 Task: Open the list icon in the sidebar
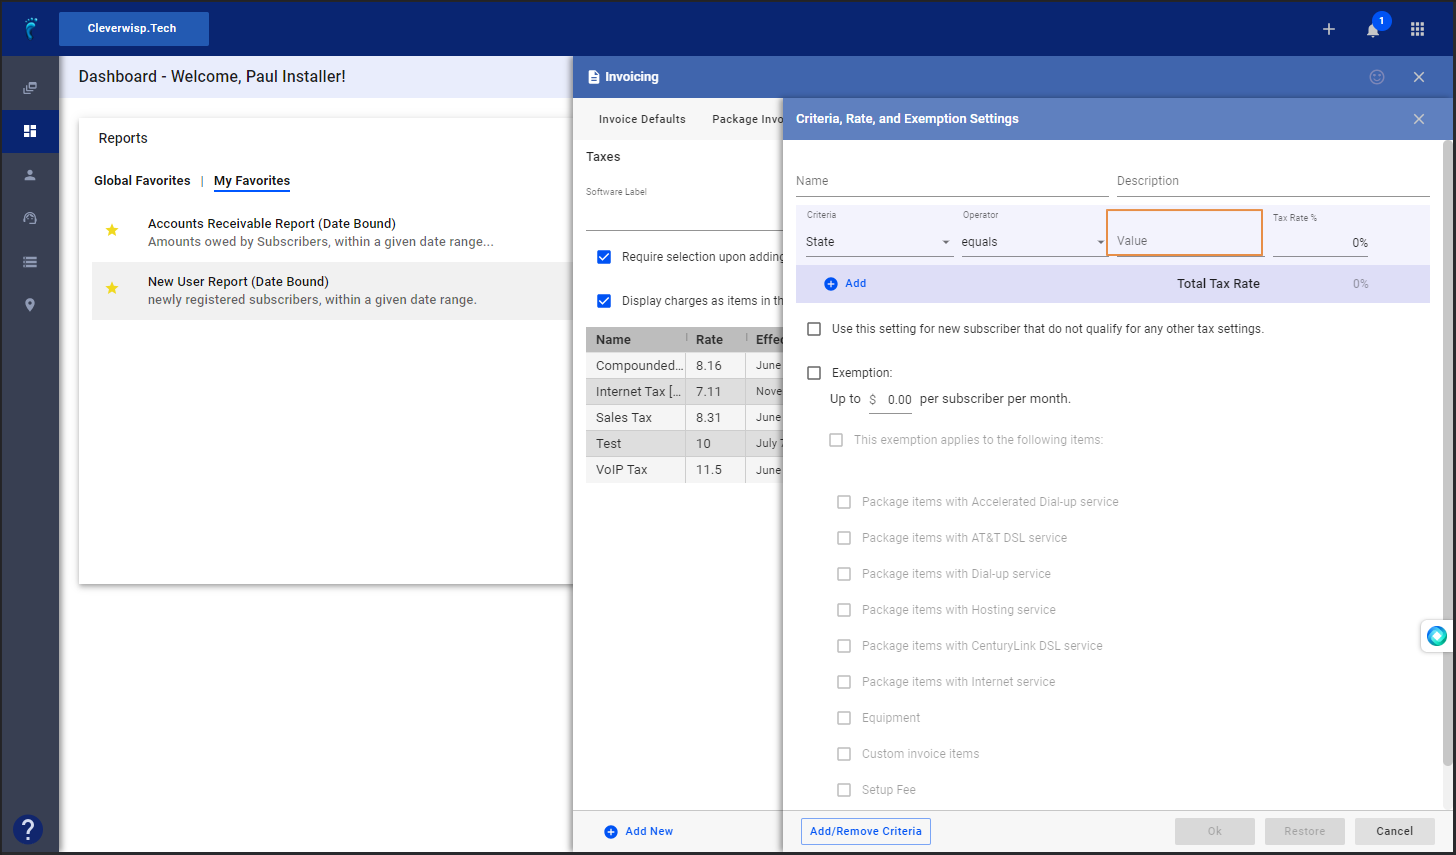(30, 262)
